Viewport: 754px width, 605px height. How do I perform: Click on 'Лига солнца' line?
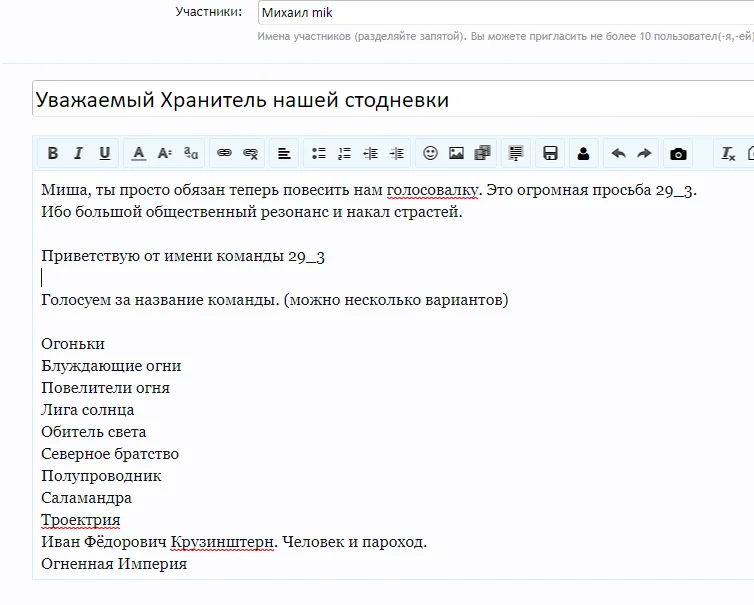click(88, 410)
